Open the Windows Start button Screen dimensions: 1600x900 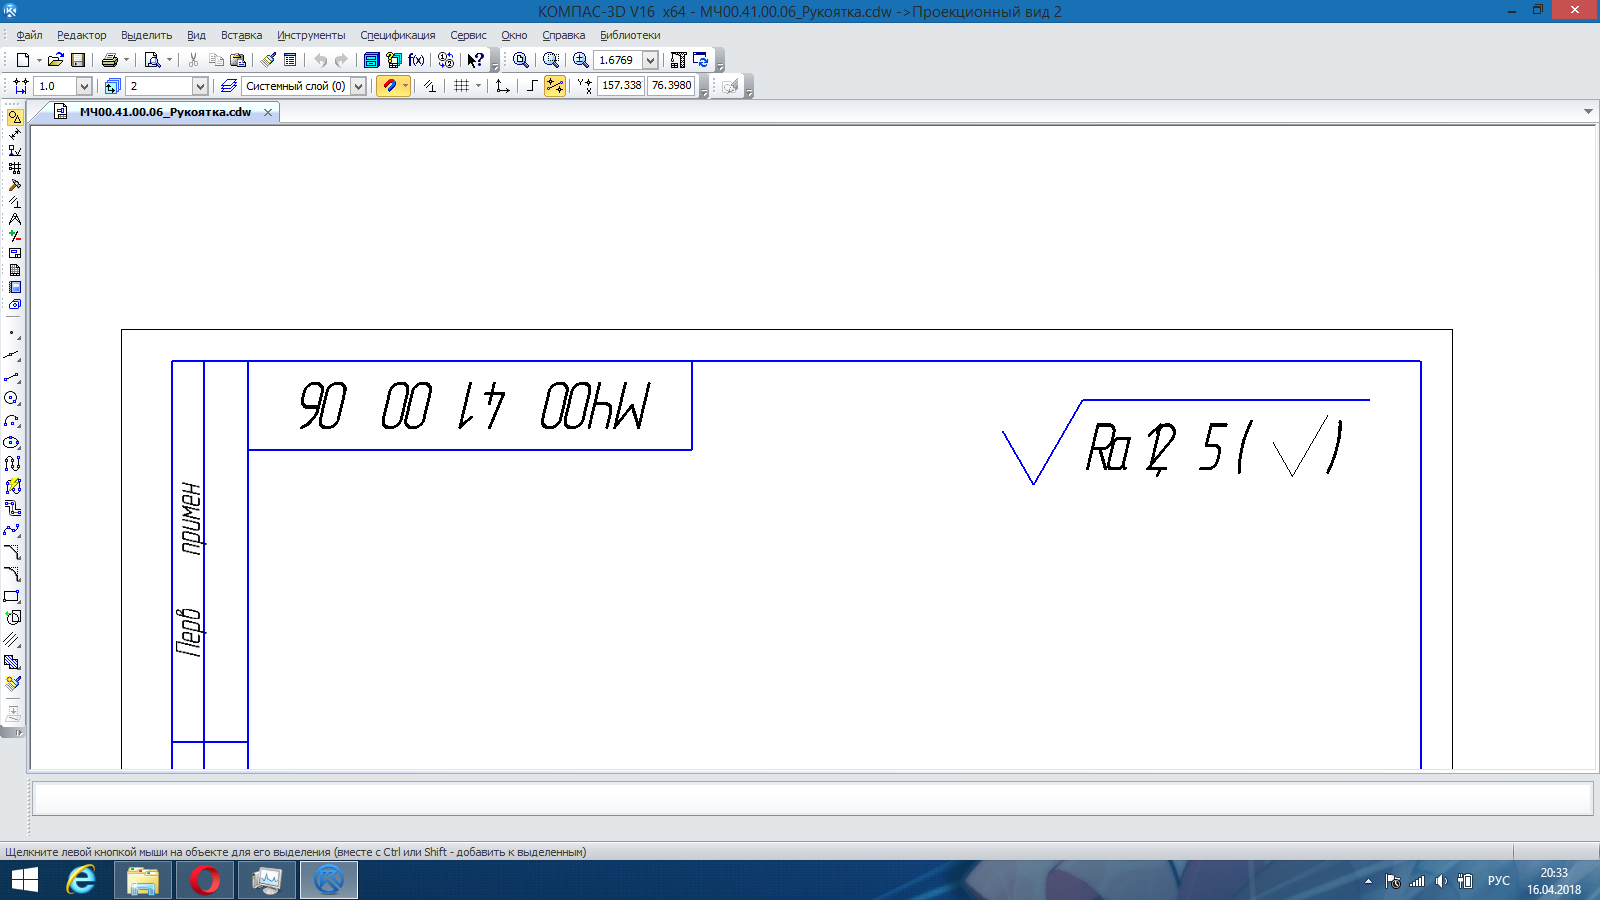point(24,880)
